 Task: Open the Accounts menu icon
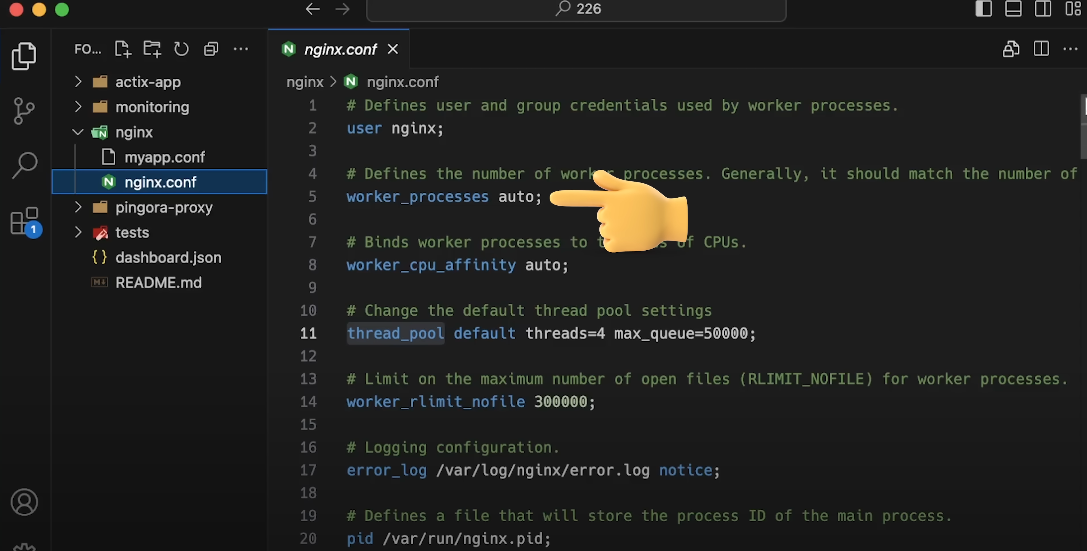point(24,502)
